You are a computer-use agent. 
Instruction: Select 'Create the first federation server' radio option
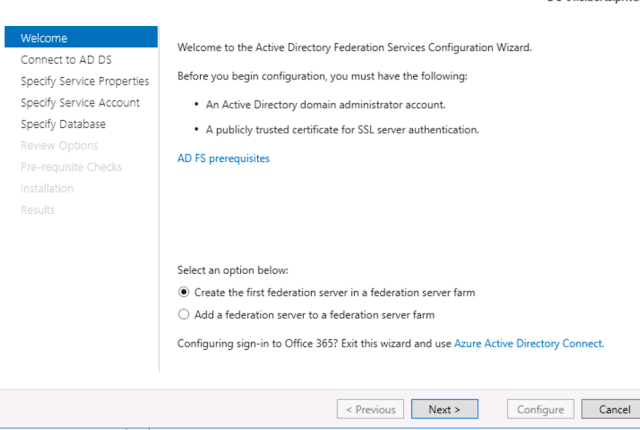click(184, 292)
